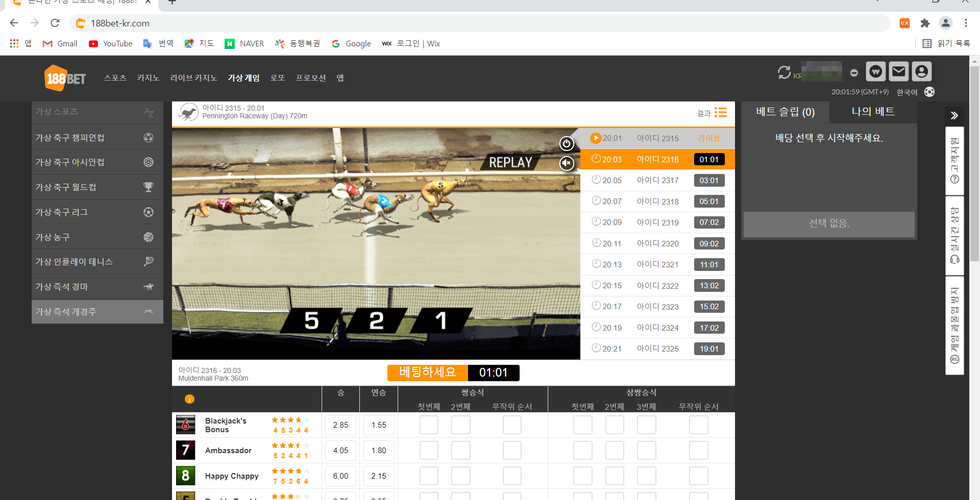Open 가상 축구 리그 in sidebar
Viewport: 980px width, 500px height.
coord(97,212)
